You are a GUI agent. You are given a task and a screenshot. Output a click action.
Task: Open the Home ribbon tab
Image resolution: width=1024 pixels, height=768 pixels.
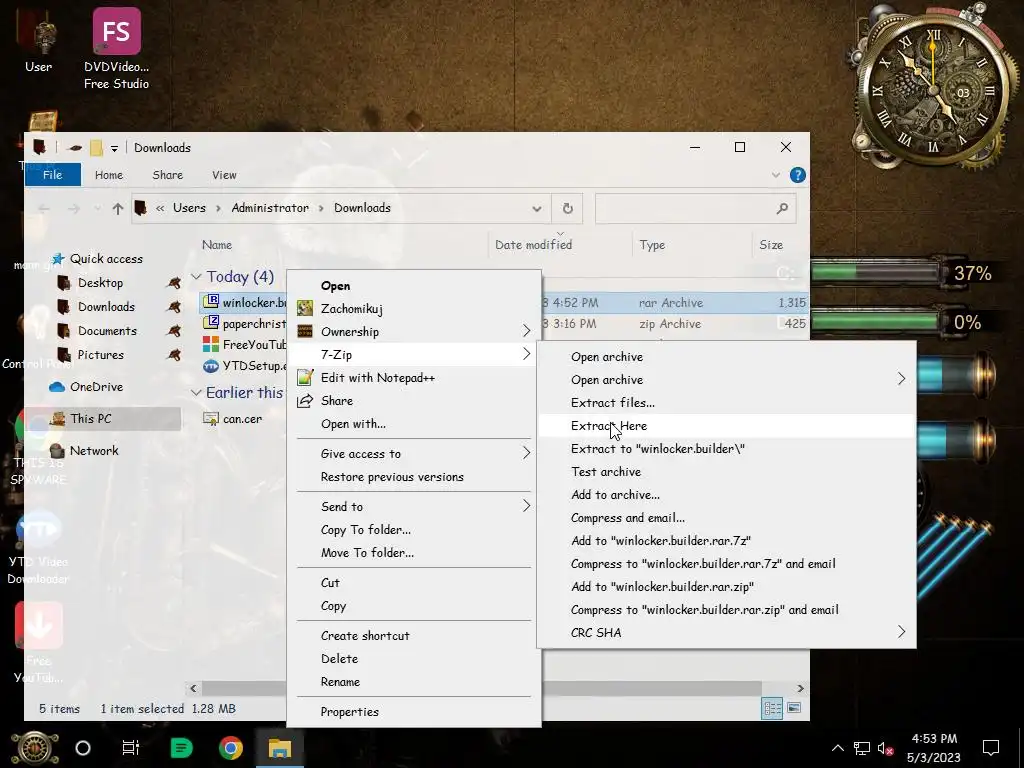pyautogui.click(x=108, y=175)
